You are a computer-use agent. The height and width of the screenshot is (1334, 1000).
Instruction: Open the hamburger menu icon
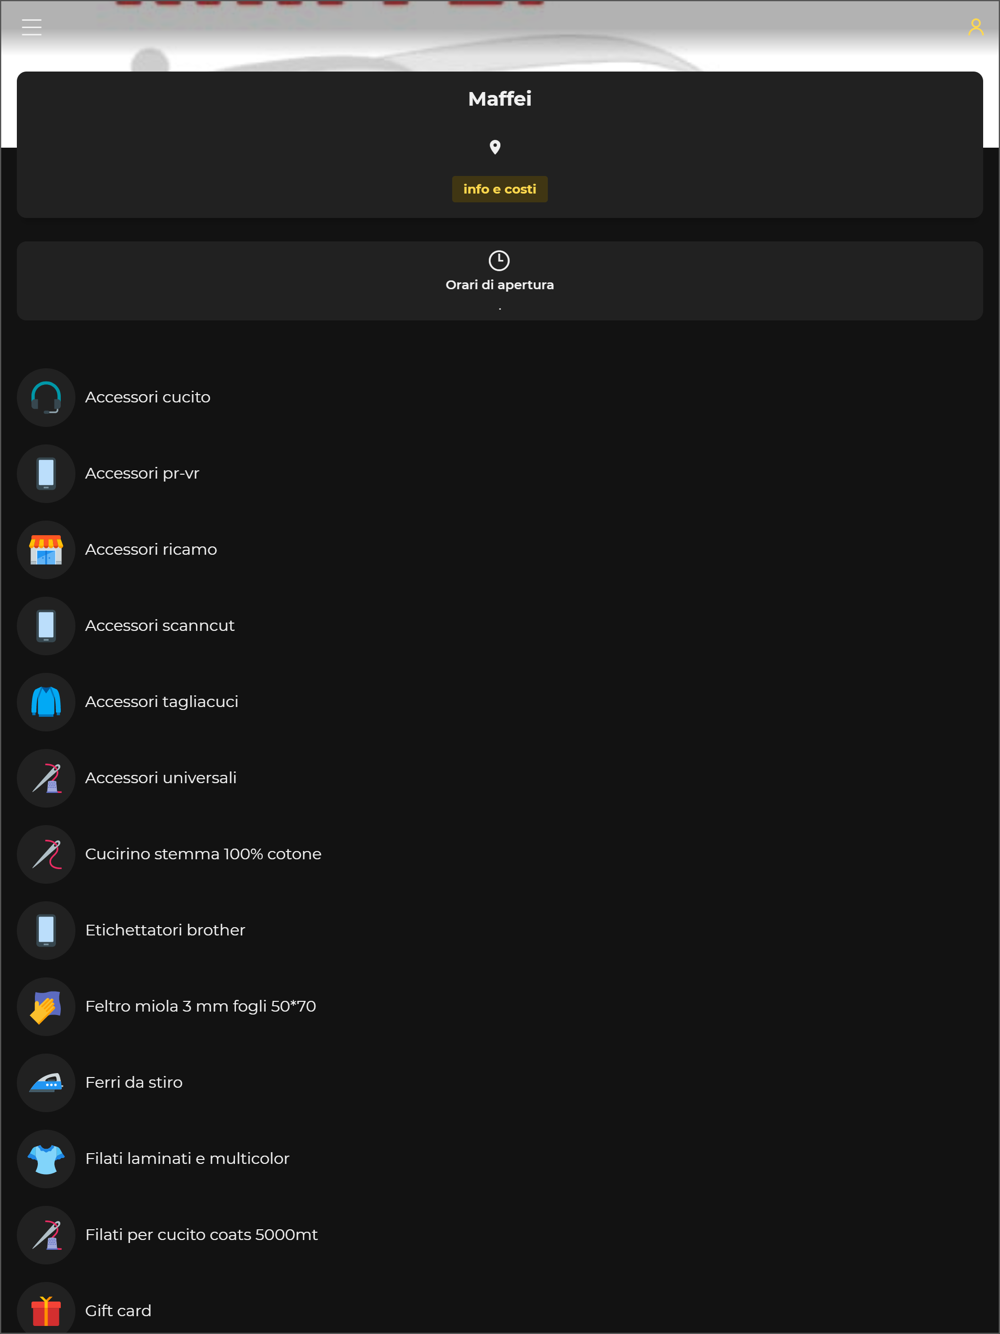click(32, 27)
